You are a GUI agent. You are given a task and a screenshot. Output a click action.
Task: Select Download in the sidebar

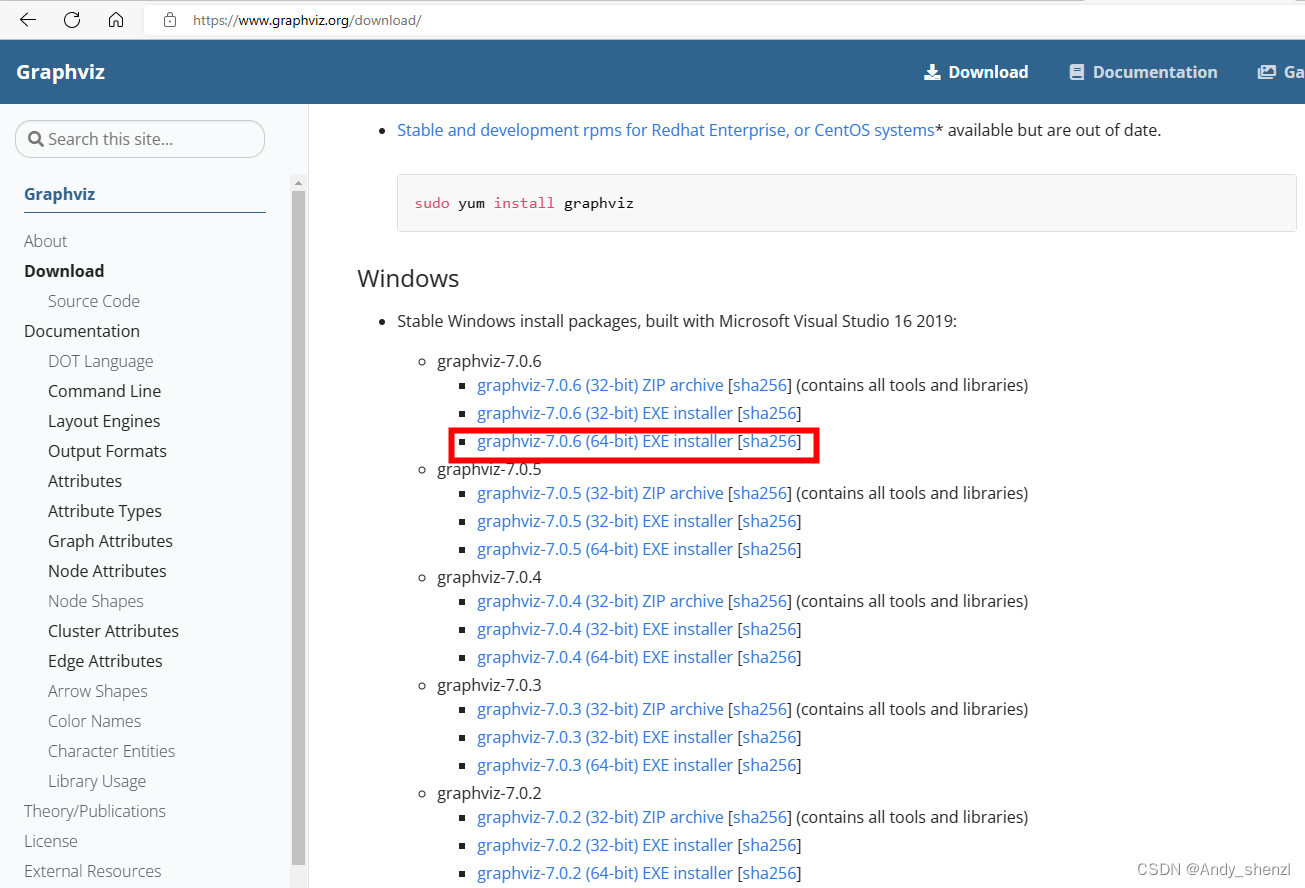click(x=64, y=271)
